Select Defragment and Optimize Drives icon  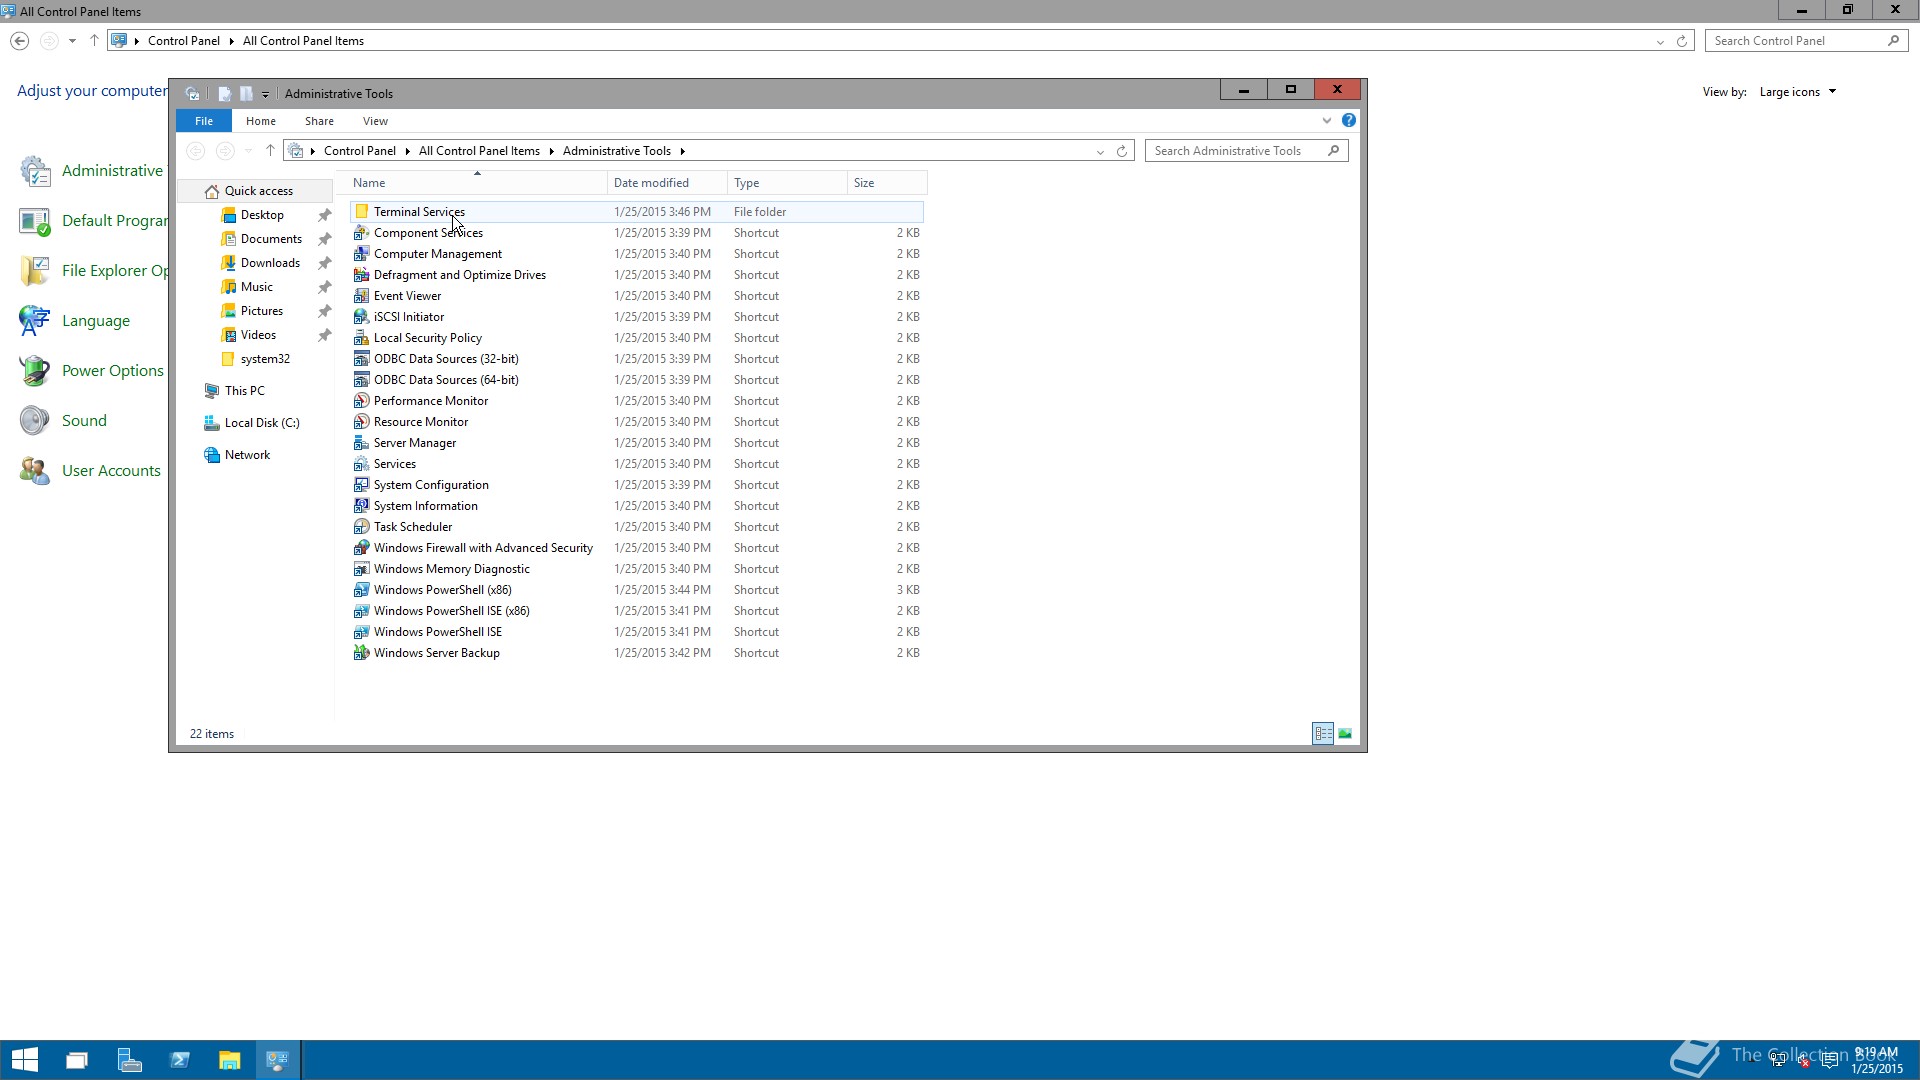[x=362, y=275]
